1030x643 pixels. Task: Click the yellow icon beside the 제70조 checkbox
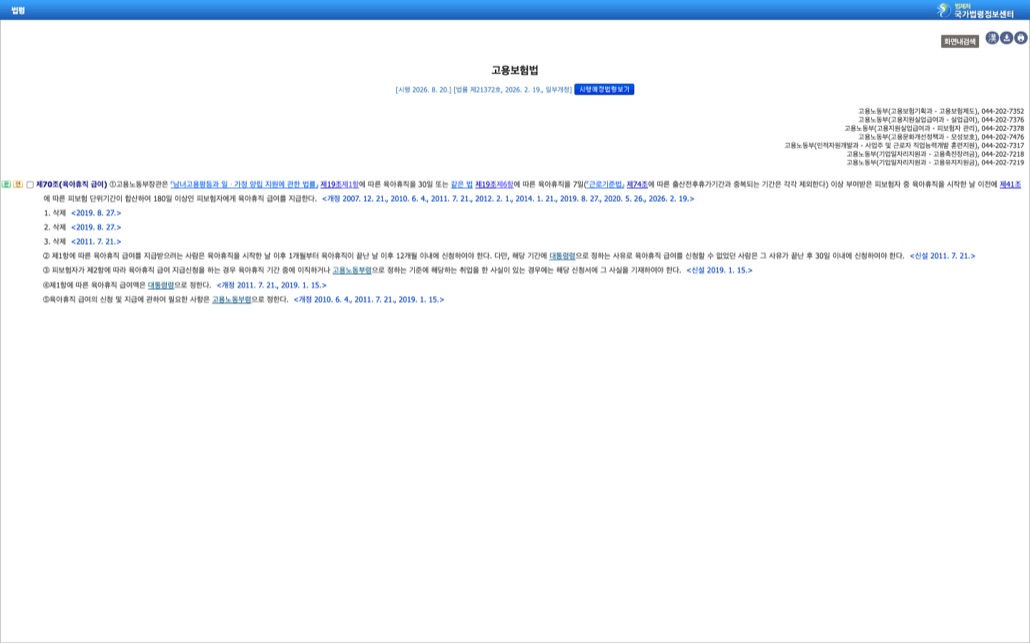pyautogui.click(x=18, y=185)
